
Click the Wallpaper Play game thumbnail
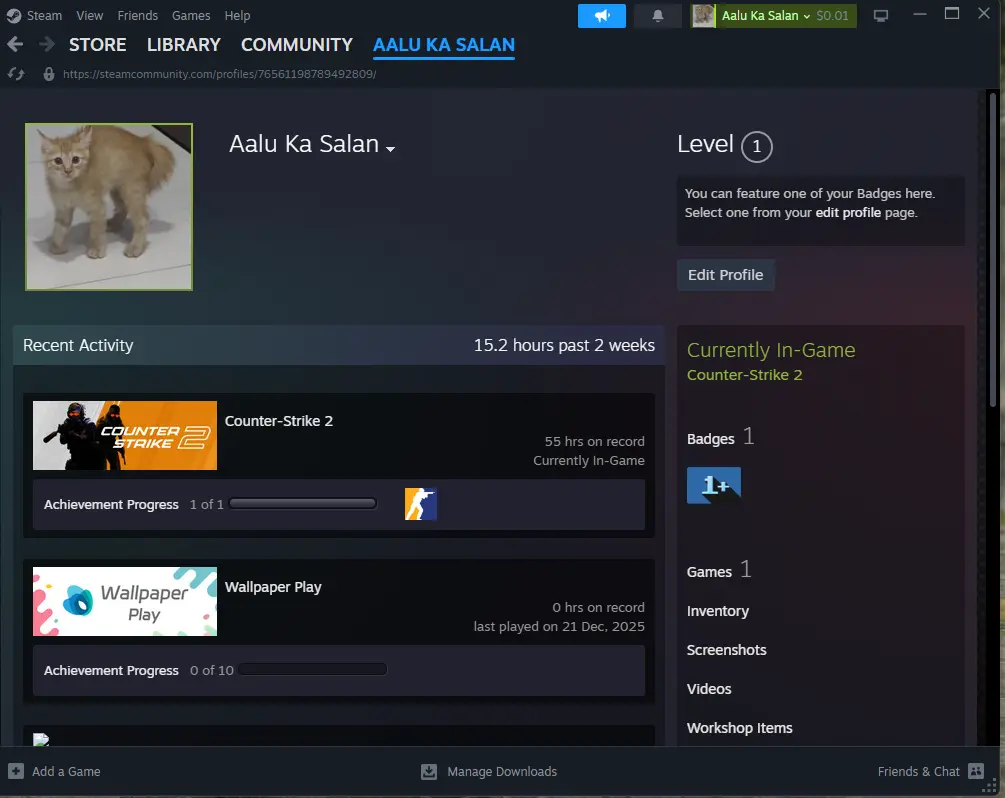click(125, 602)
